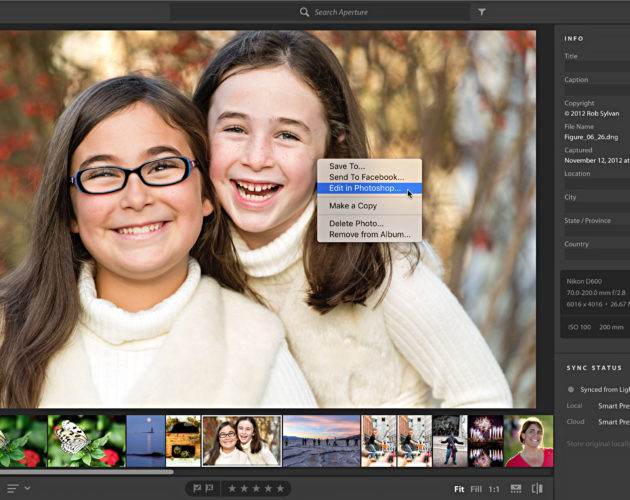This screenshot has height=500, width=630.
Task: Click the Country input field
Action: pyautogui.click(x=597, y=255)
